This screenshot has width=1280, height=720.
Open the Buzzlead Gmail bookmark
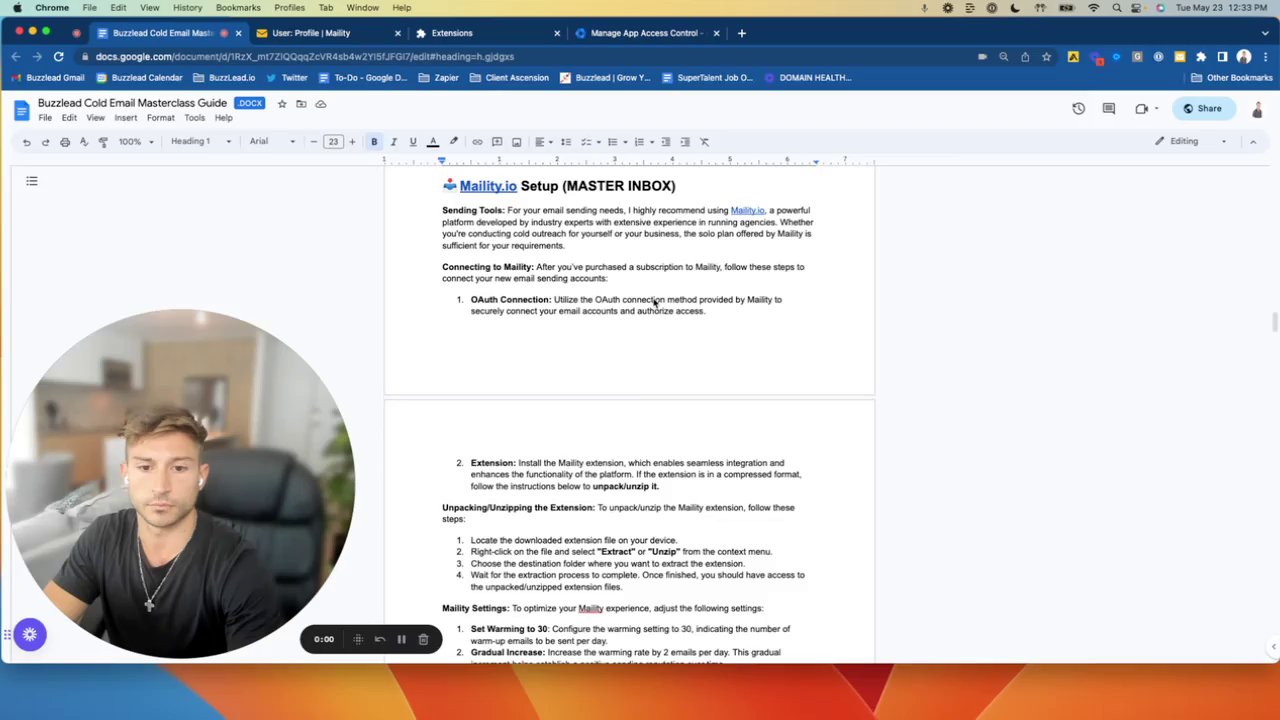(48, 78)
